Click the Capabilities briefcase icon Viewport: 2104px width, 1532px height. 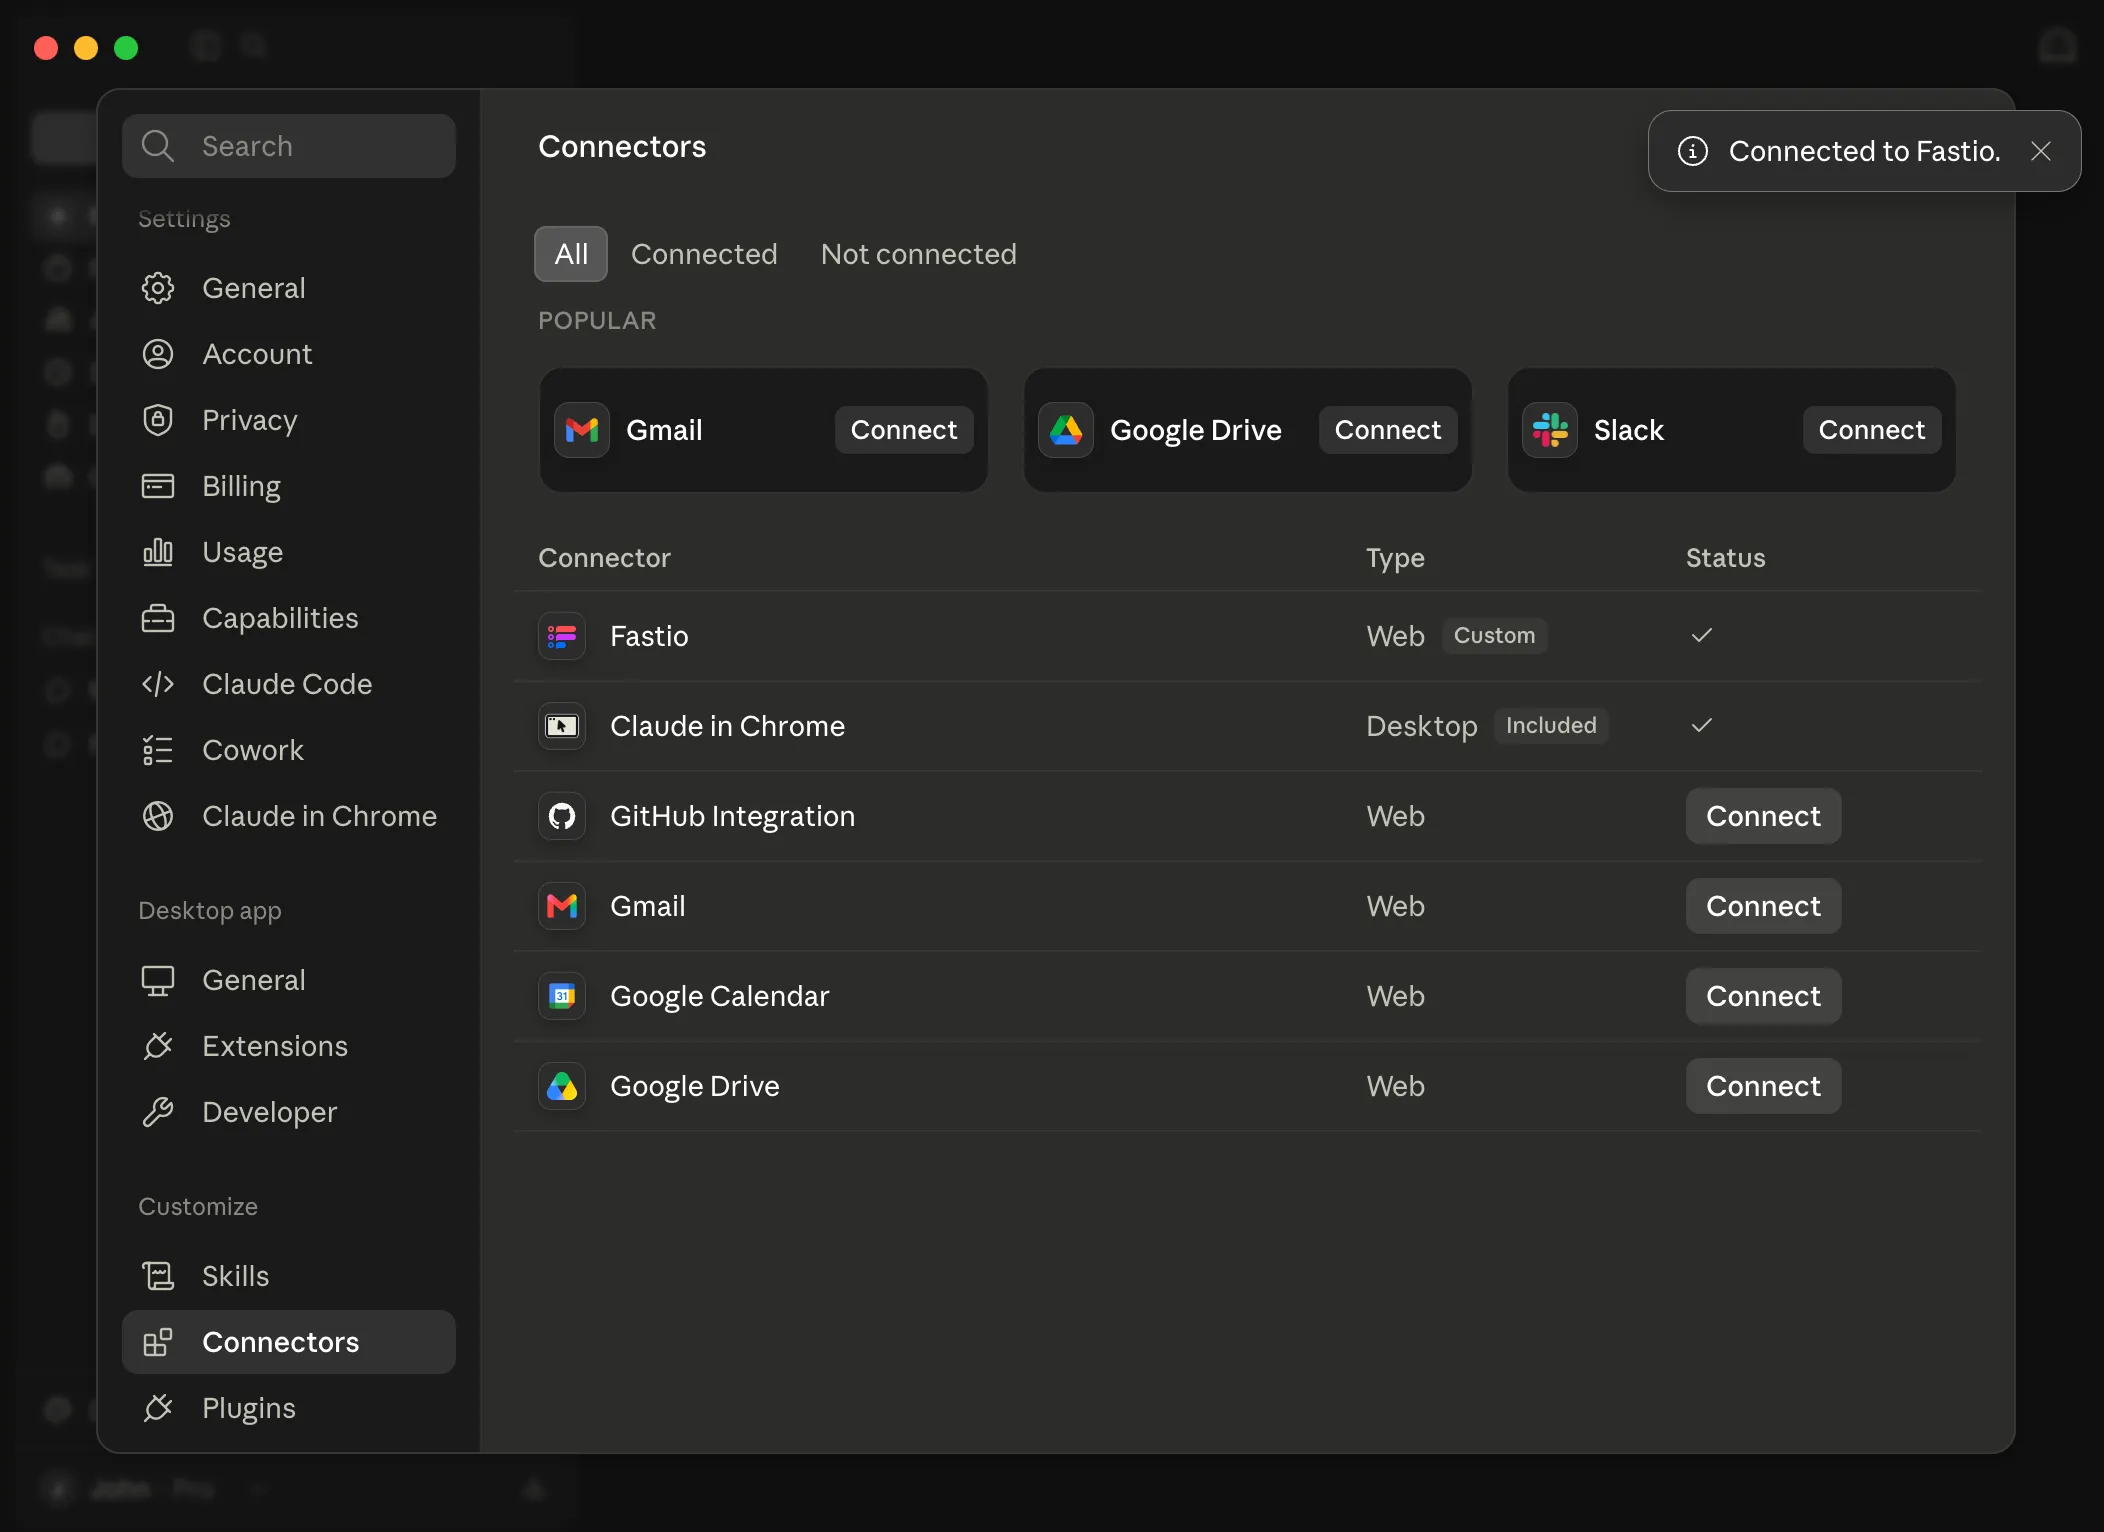pos(158,618)
